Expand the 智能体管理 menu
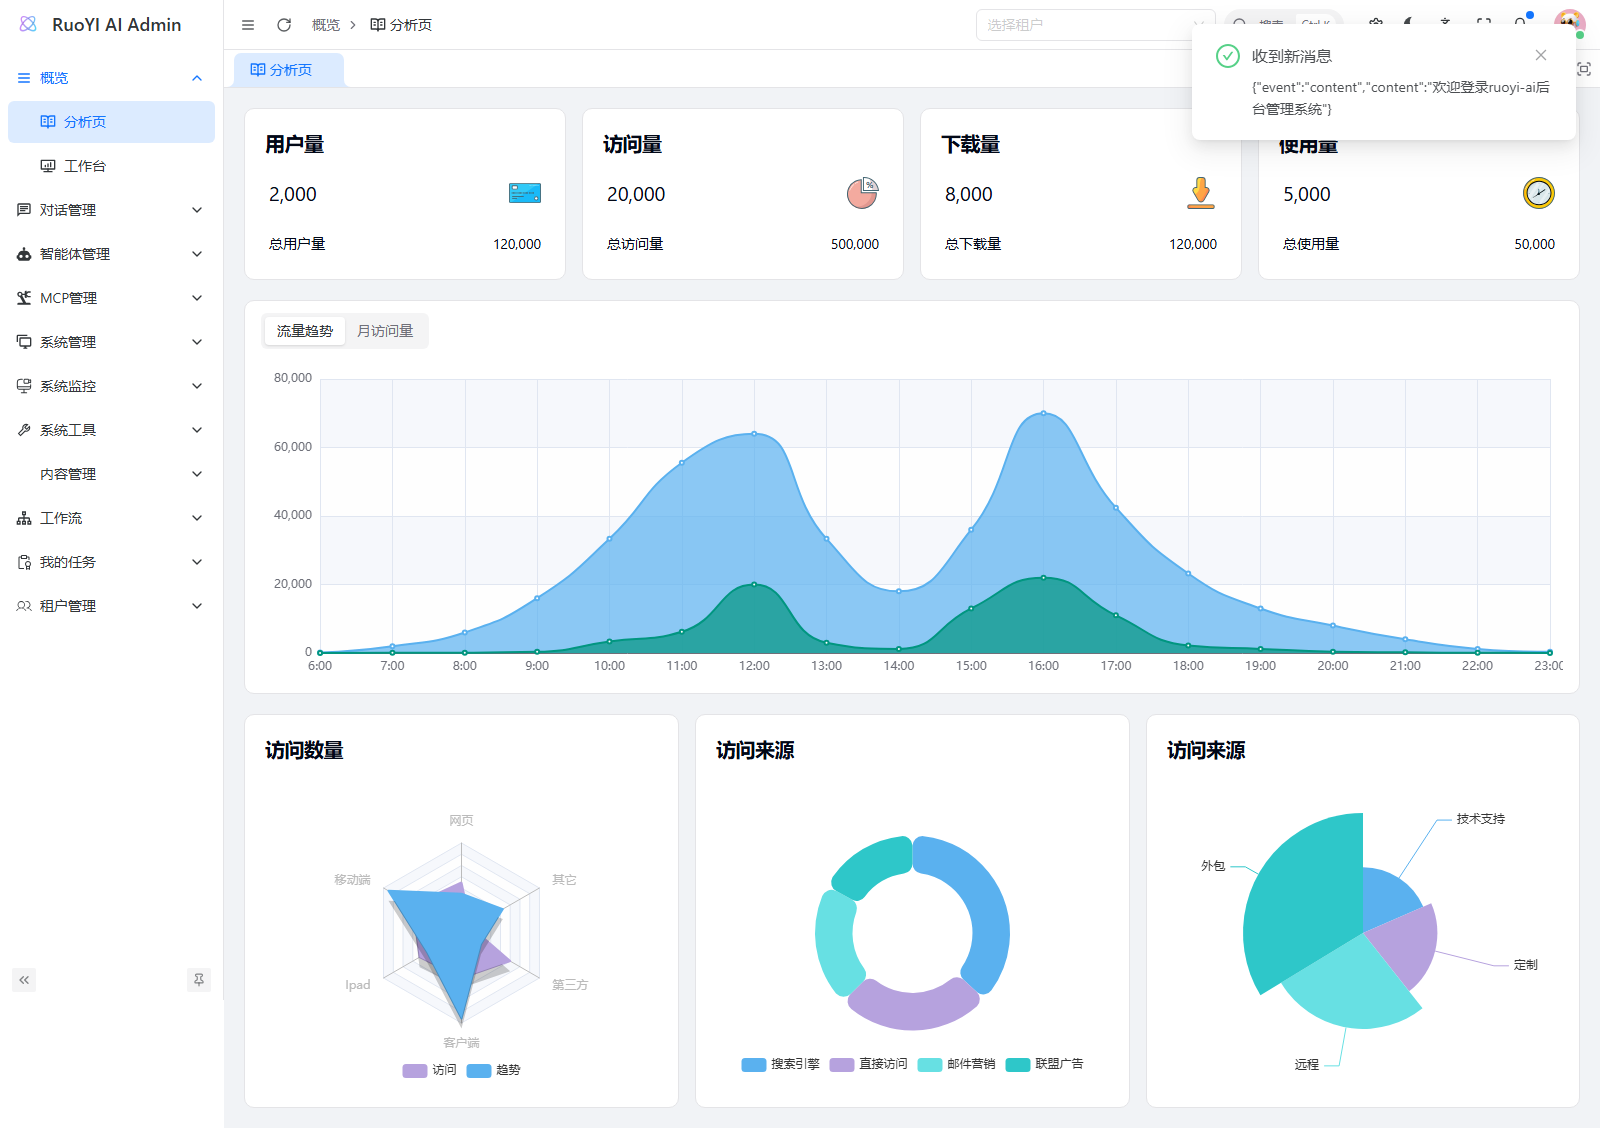Viewport: 1600px width, 1128px height. (111, 254)
